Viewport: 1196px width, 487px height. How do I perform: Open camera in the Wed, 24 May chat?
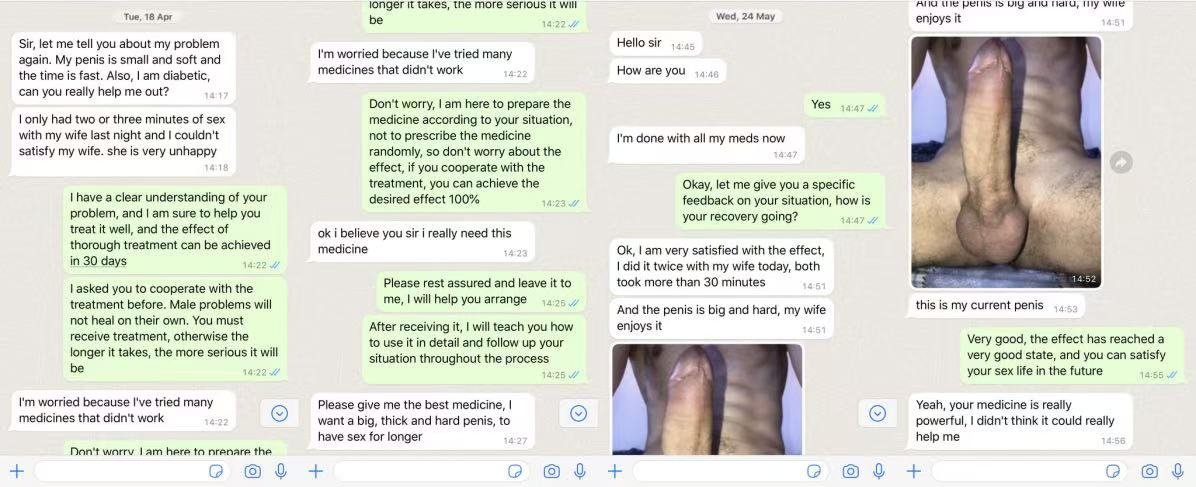point(850,472)
